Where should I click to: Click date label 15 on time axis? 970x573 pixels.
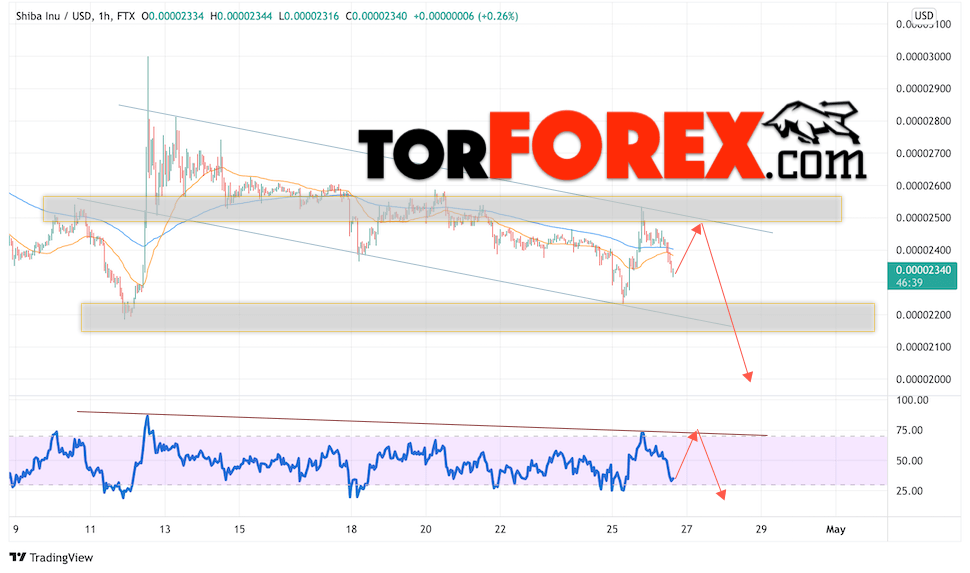point(239,529)
